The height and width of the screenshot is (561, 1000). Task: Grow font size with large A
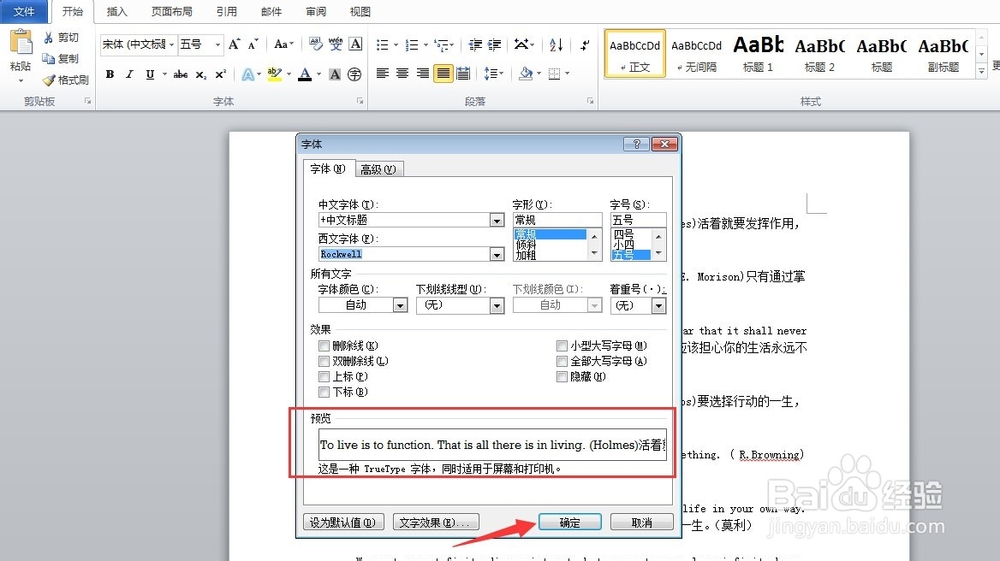pos(234,44)
